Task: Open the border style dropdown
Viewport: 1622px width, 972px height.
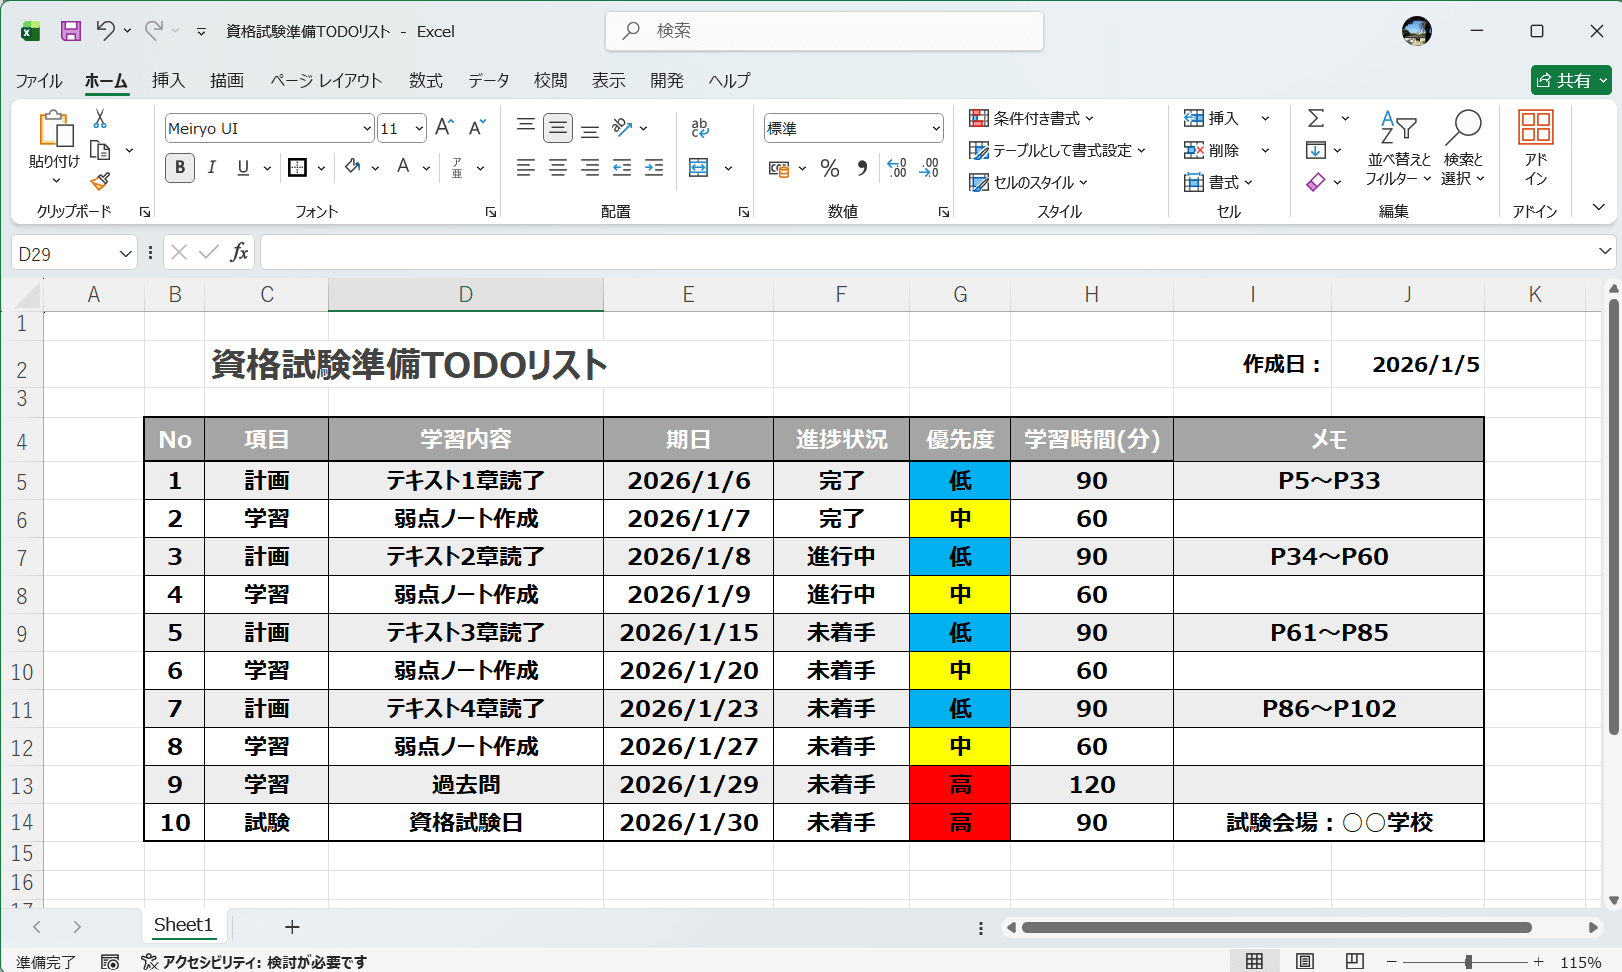Action: 320,167
